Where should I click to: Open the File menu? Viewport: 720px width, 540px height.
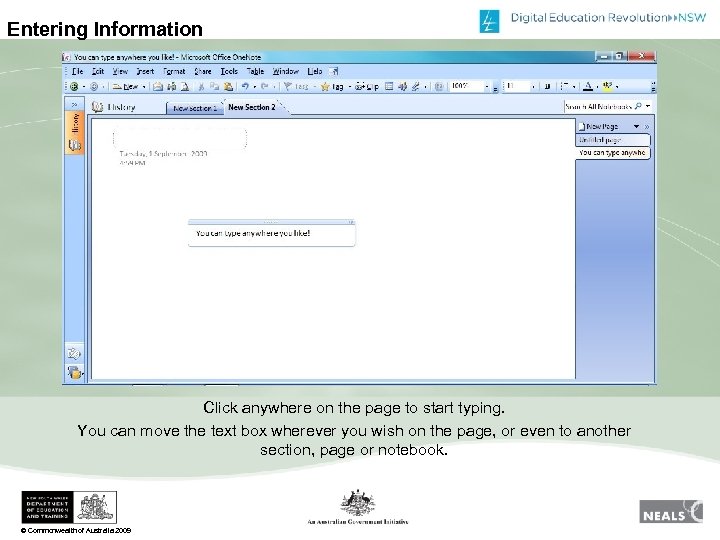(77, 71)
